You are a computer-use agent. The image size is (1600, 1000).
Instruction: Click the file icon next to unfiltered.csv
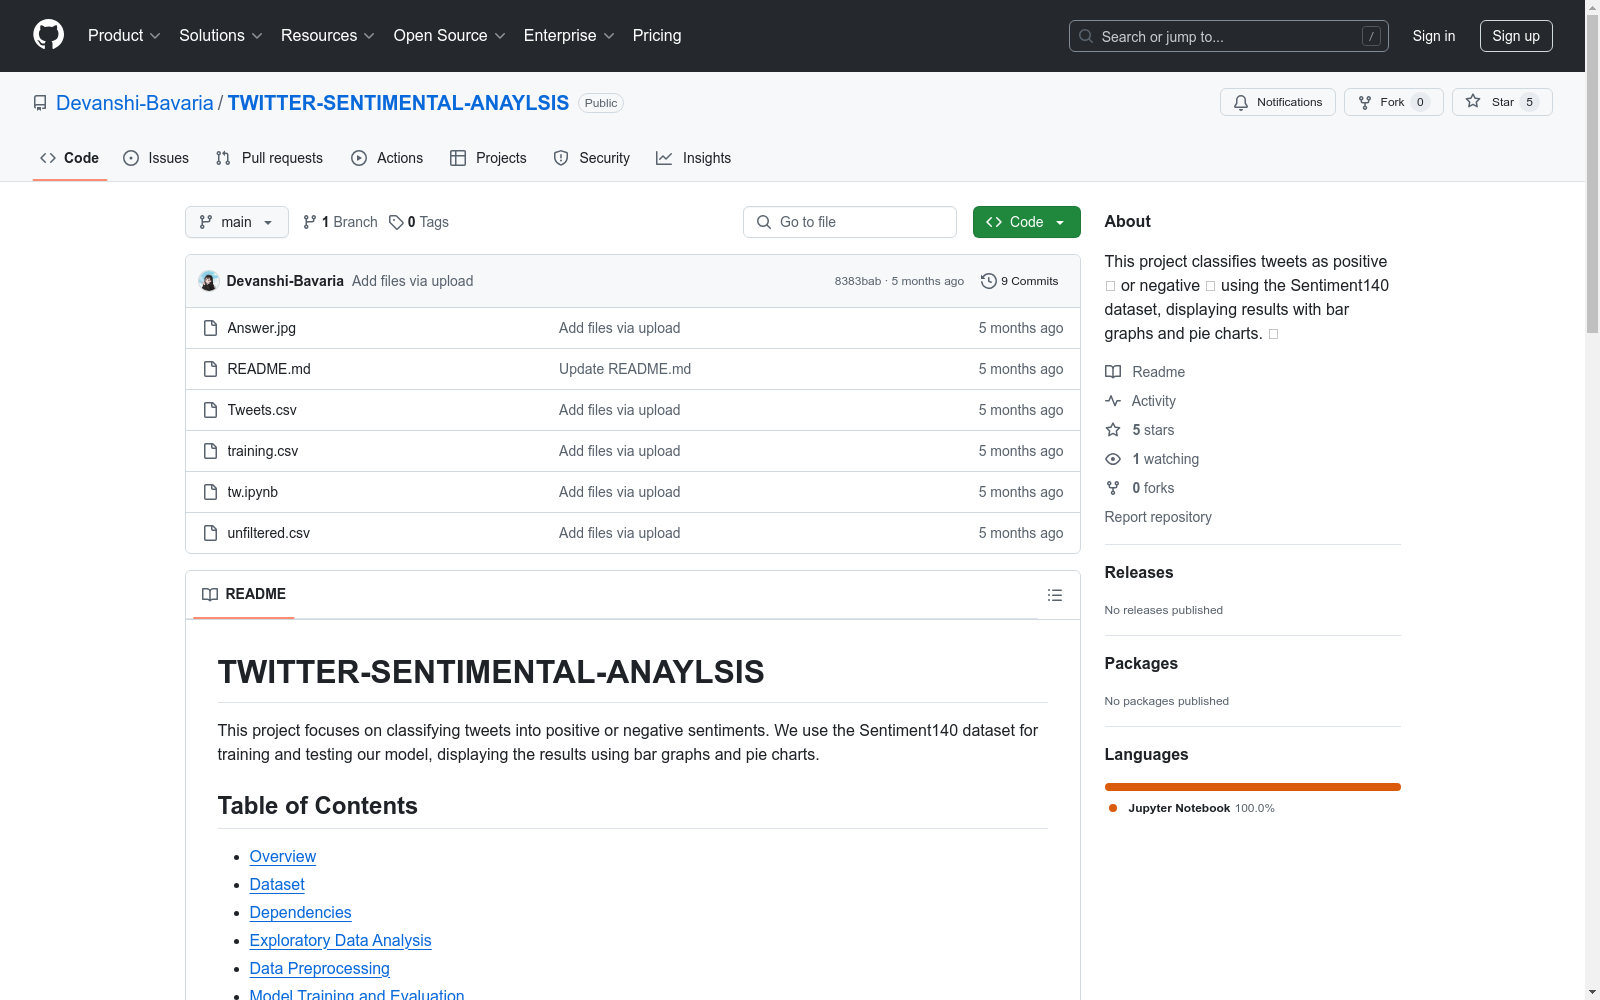click(x=210, y=533)
